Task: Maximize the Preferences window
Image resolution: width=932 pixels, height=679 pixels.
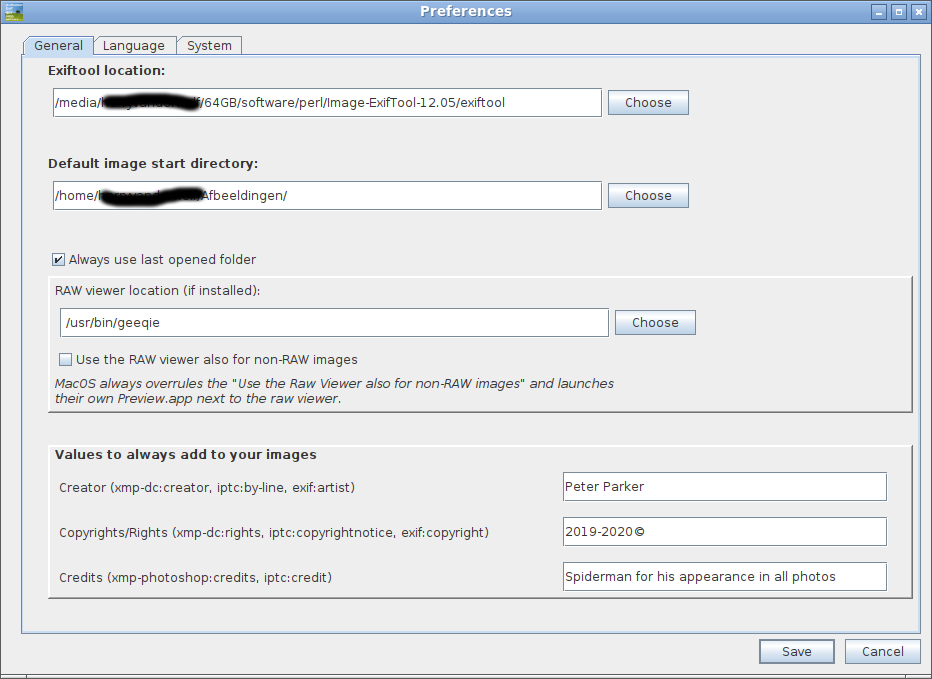Action: (x=899, y=12)
